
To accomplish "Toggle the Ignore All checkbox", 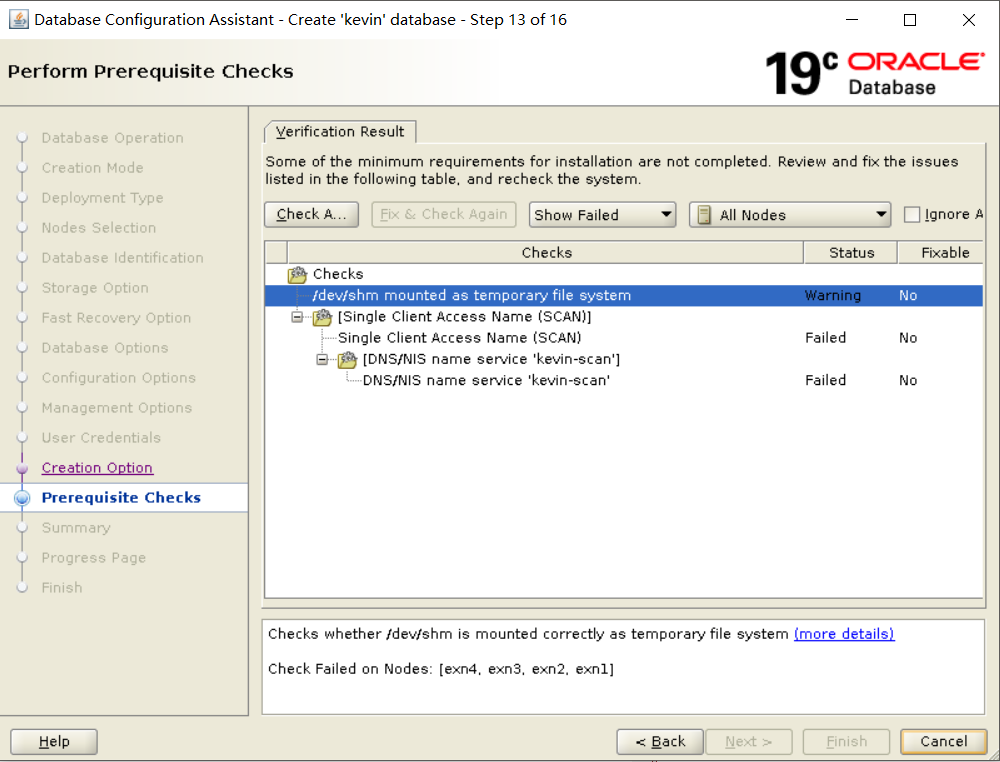I will click(x=912, y=215).
